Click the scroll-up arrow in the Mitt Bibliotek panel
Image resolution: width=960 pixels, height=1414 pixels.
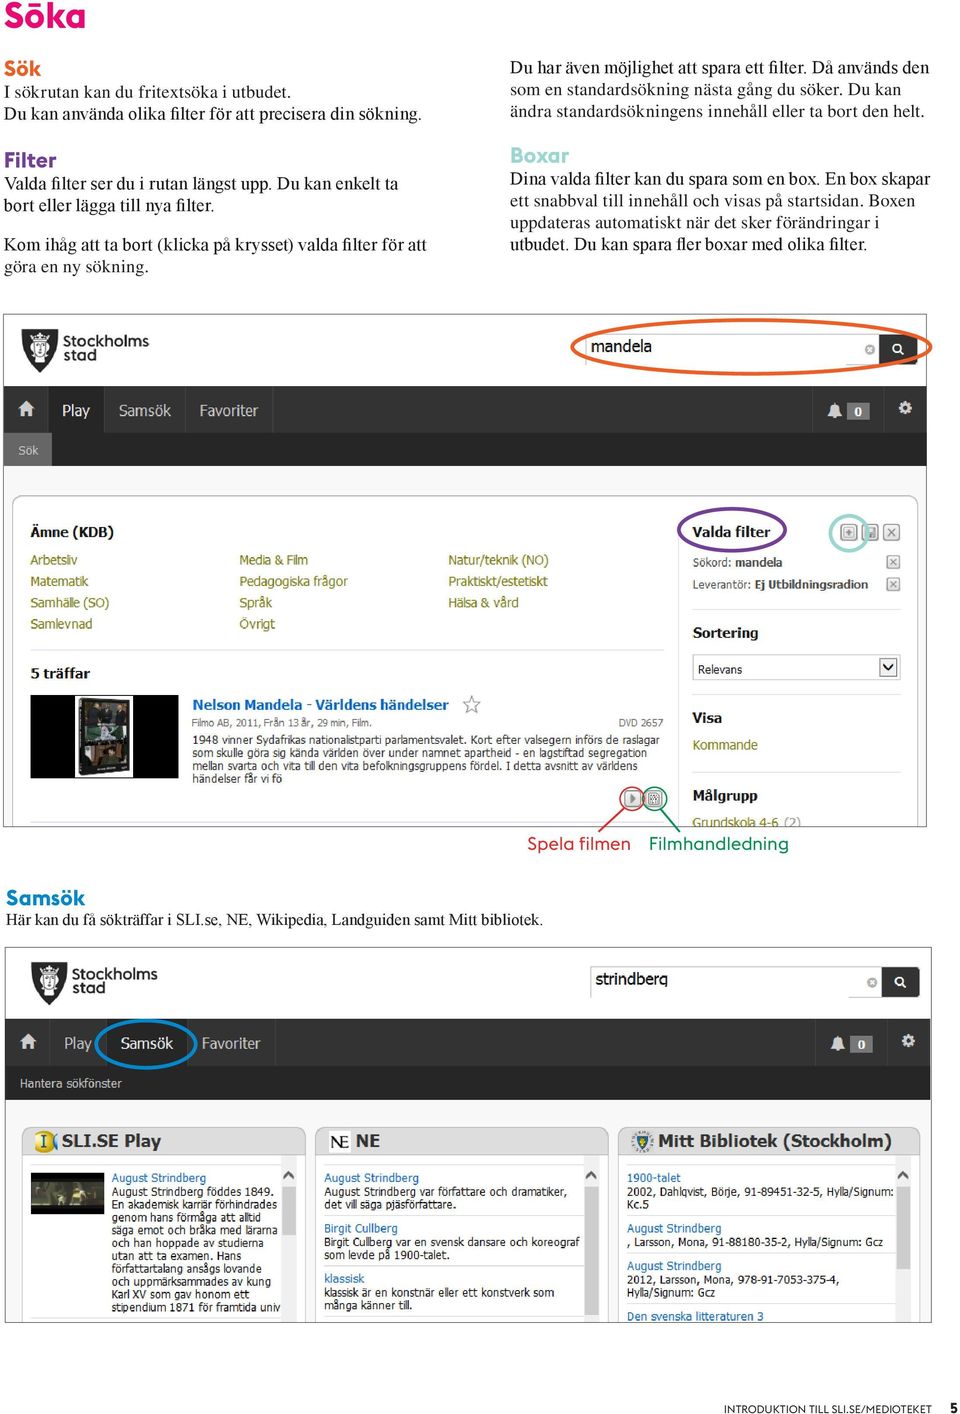point(903,1176)
